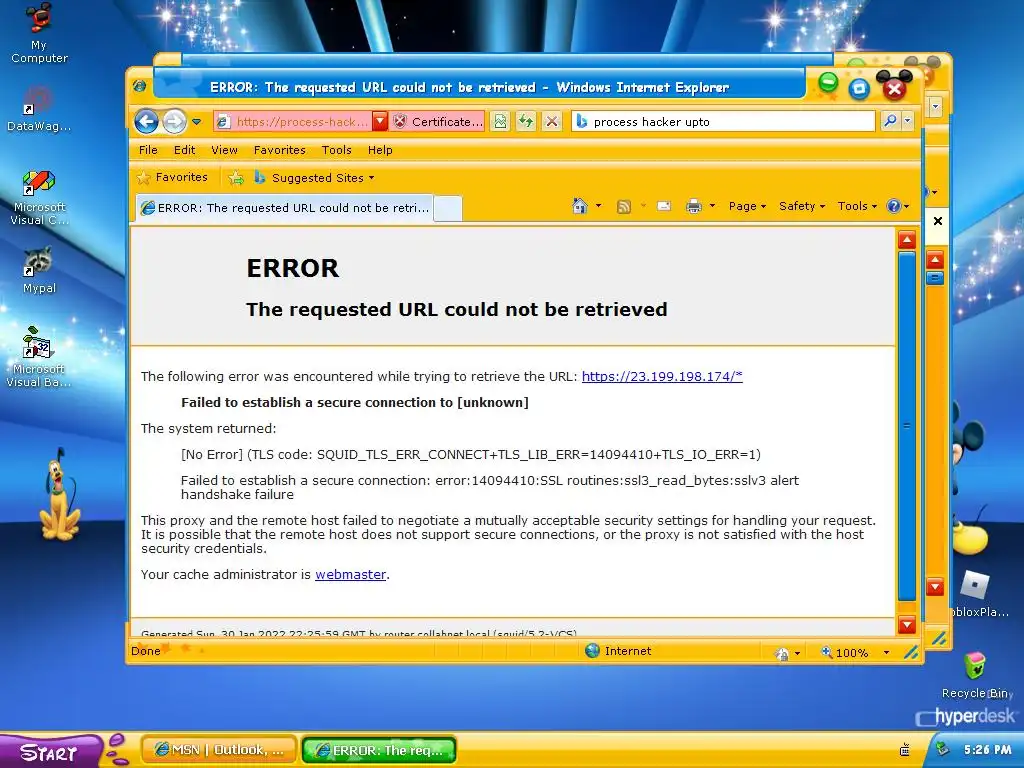
Task: Open the Favorites menu in the menu bar
Action: point(280,150)
